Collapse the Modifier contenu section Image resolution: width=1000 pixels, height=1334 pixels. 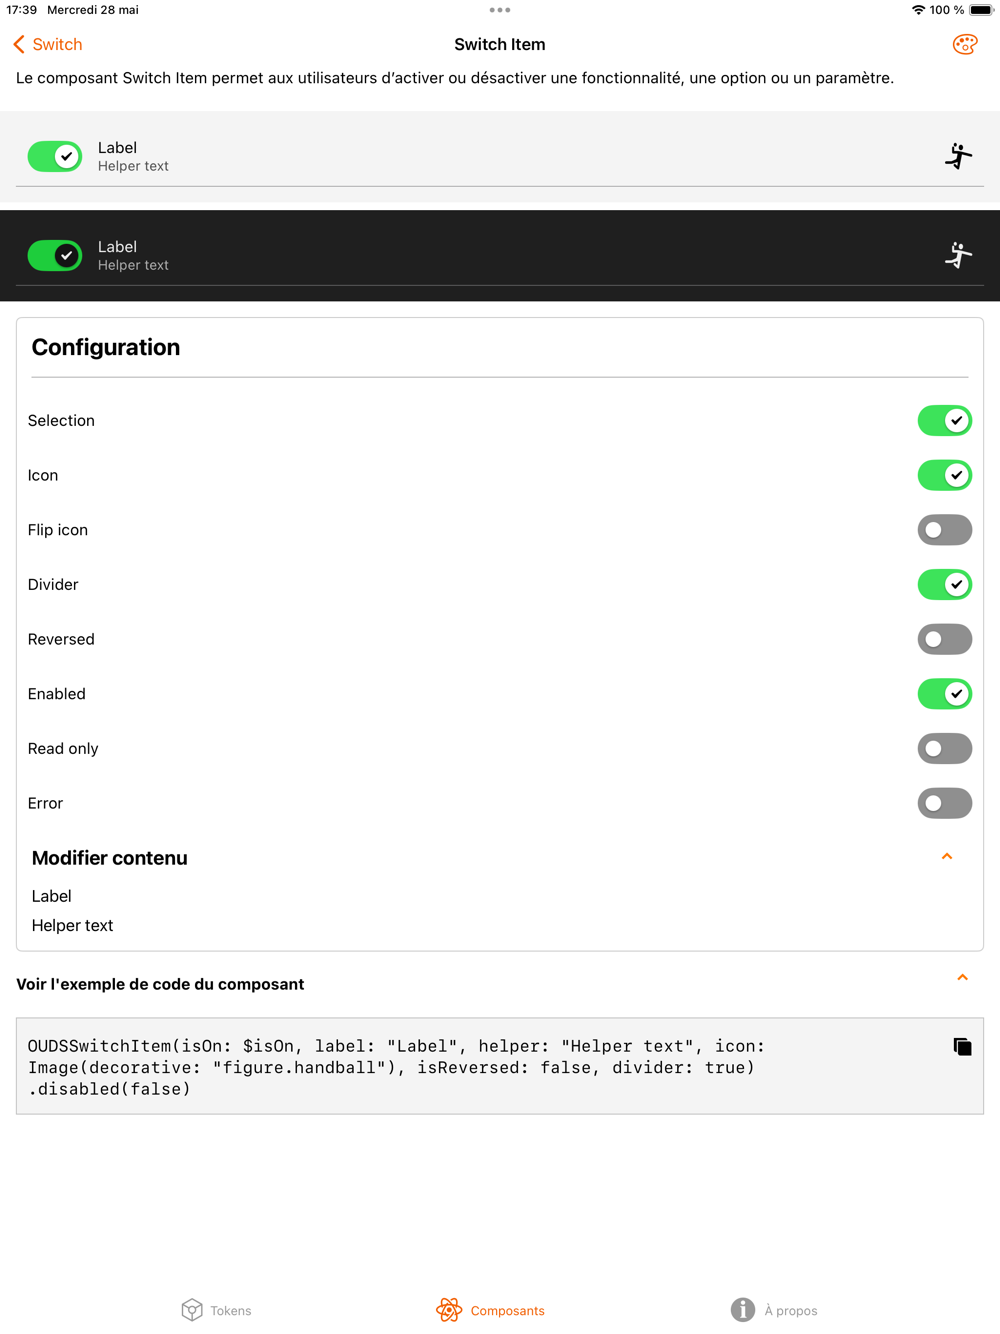click(947, 857)
